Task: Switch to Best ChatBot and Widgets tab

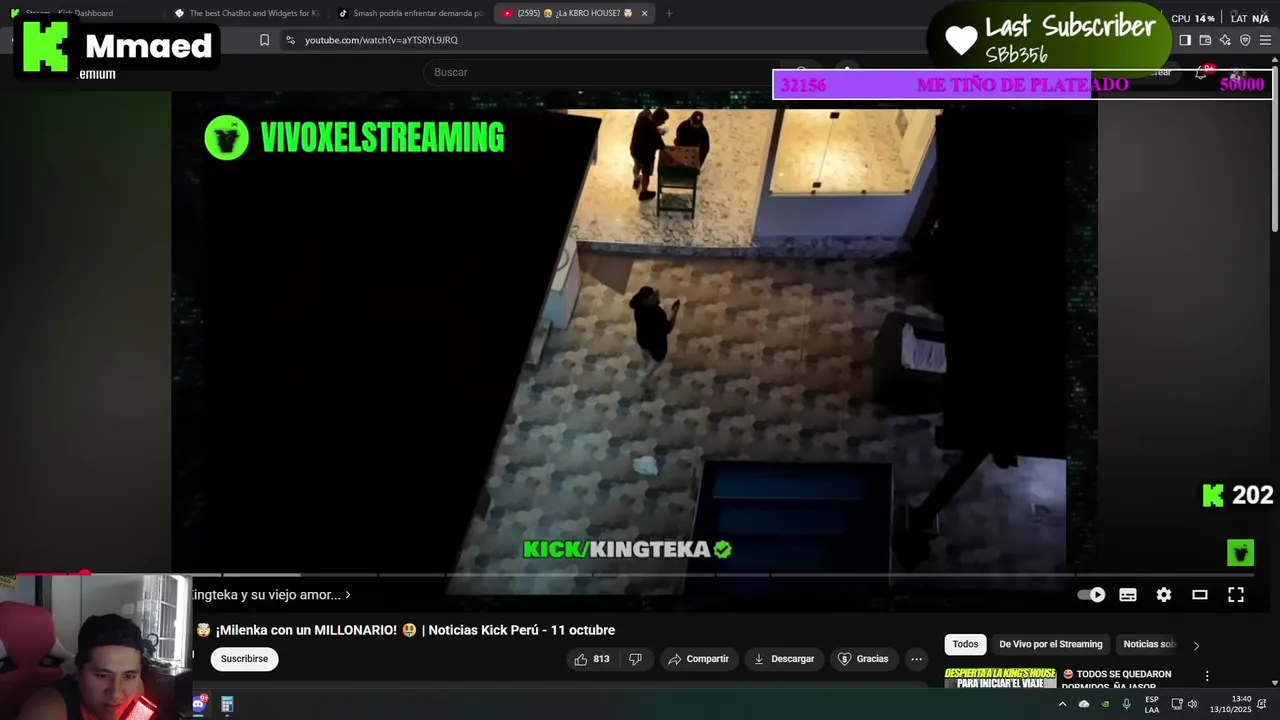Action: point(246,13)
